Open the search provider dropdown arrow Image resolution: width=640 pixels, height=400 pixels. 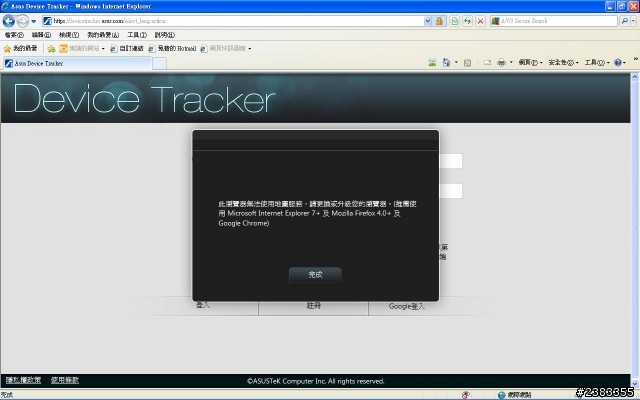point(634,21)
